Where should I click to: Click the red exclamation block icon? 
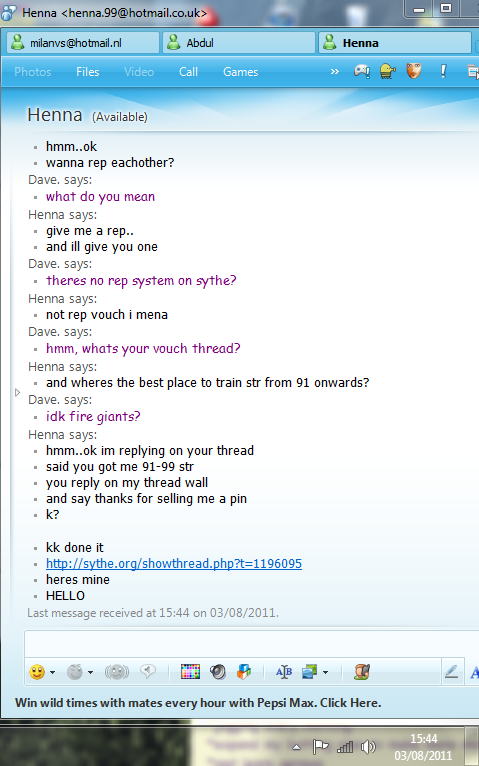[x=443, y=71]
